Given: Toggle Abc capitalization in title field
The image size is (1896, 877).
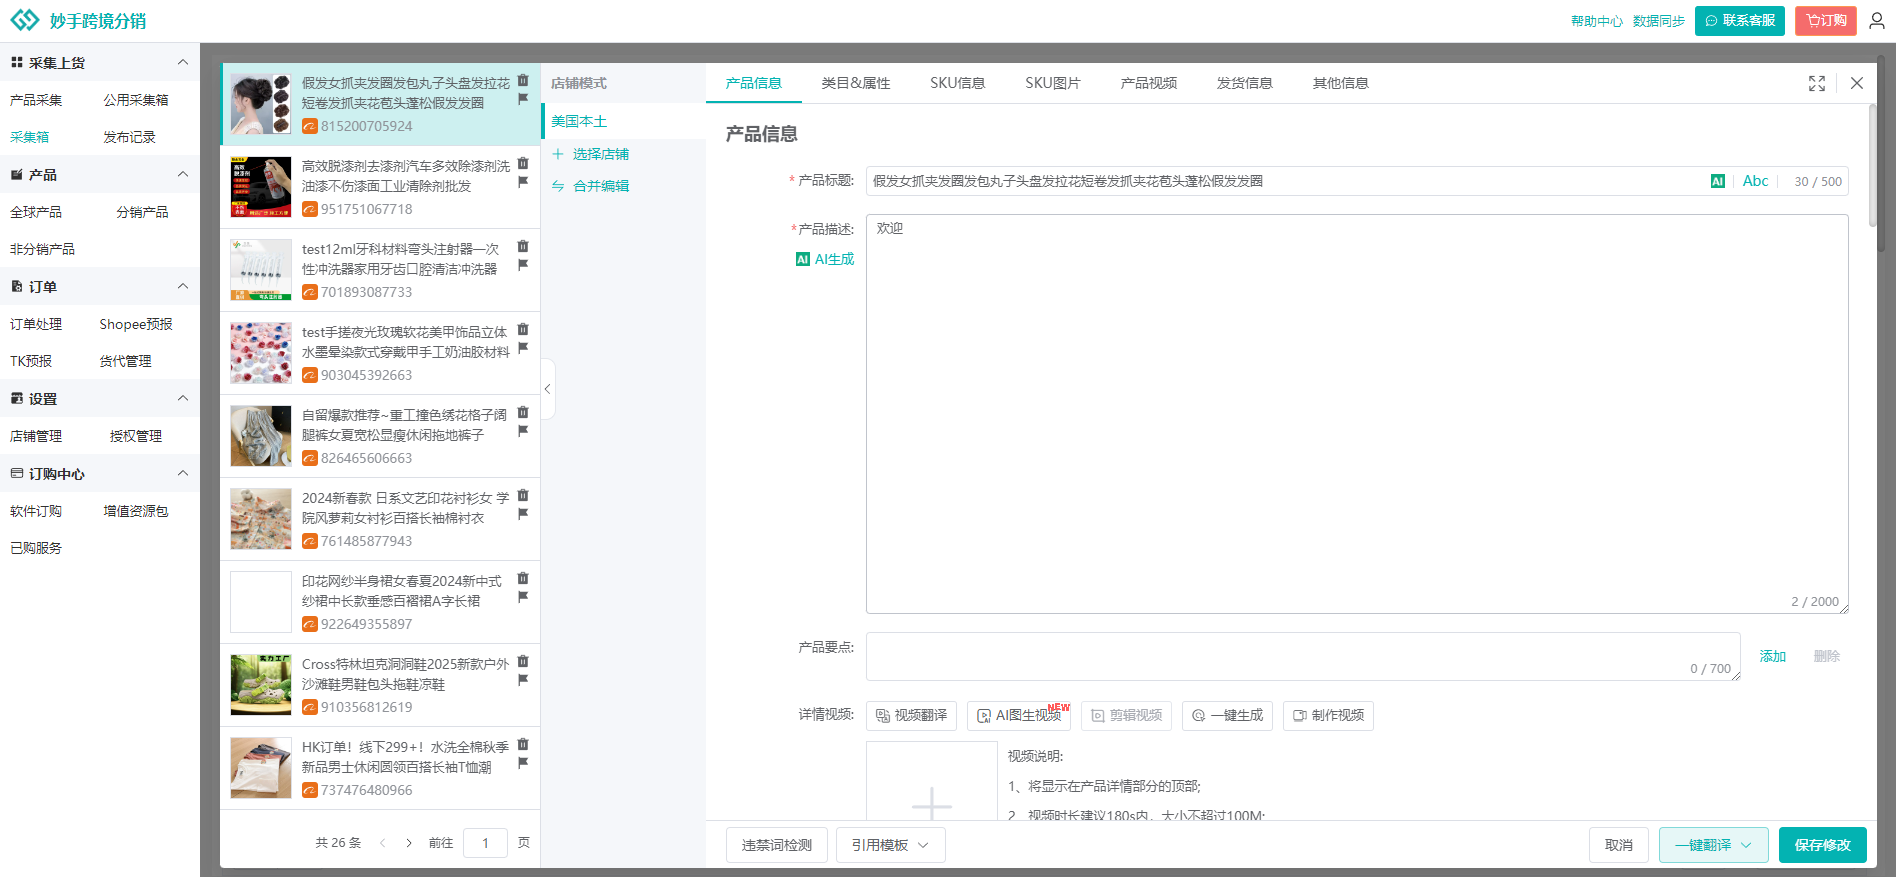Looking at the screenshot, I should [1755, 181].
